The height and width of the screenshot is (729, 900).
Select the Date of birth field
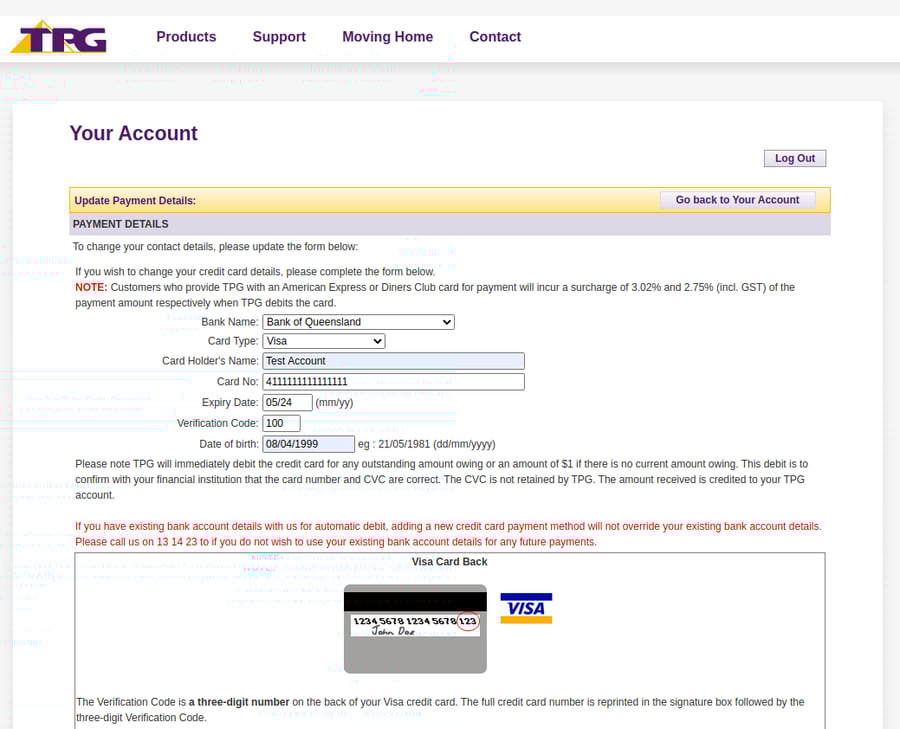coord(308,443)
